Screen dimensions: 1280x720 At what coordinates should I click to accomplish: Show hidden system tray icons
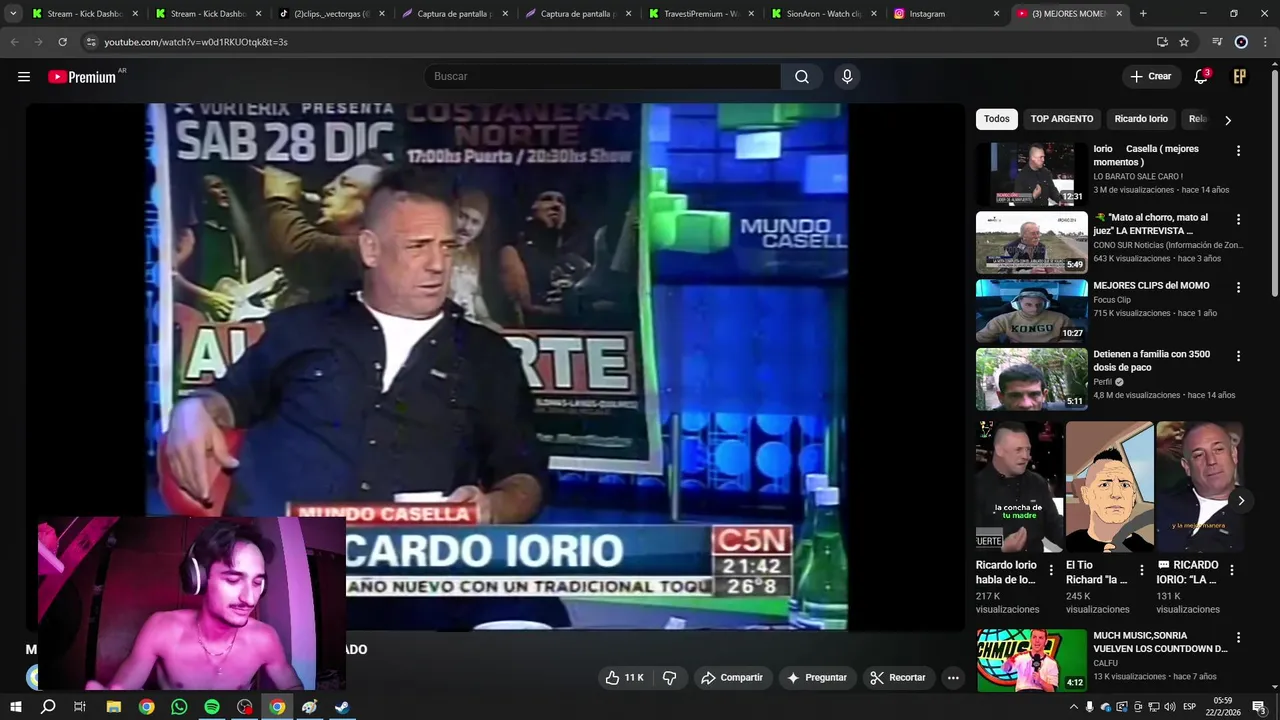[1074, 707]
